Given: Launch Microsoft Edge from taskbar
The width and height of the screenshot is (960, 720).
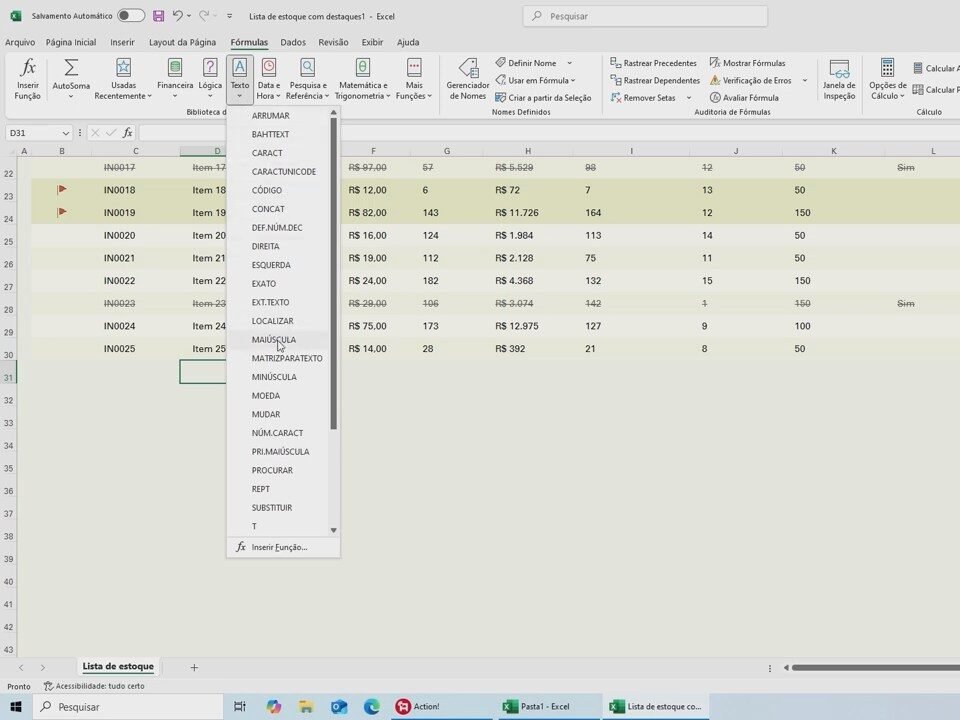Looking at the screenshot, I should [x=372, y=706].
